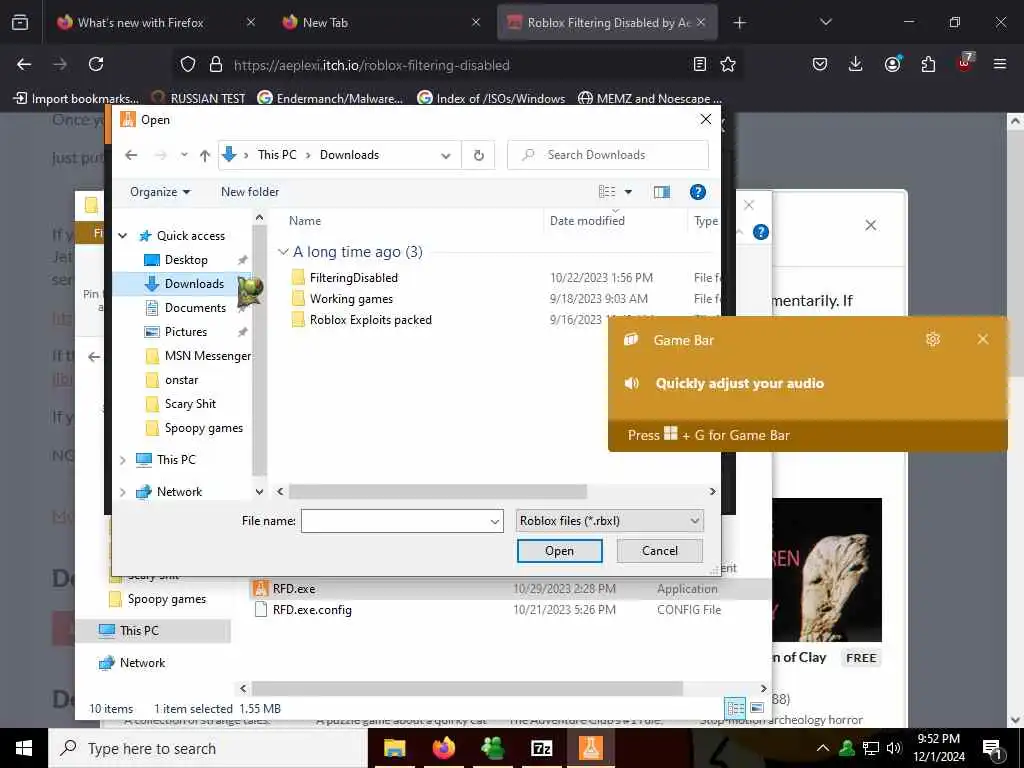Toggle reader view in Firefox

699,64
